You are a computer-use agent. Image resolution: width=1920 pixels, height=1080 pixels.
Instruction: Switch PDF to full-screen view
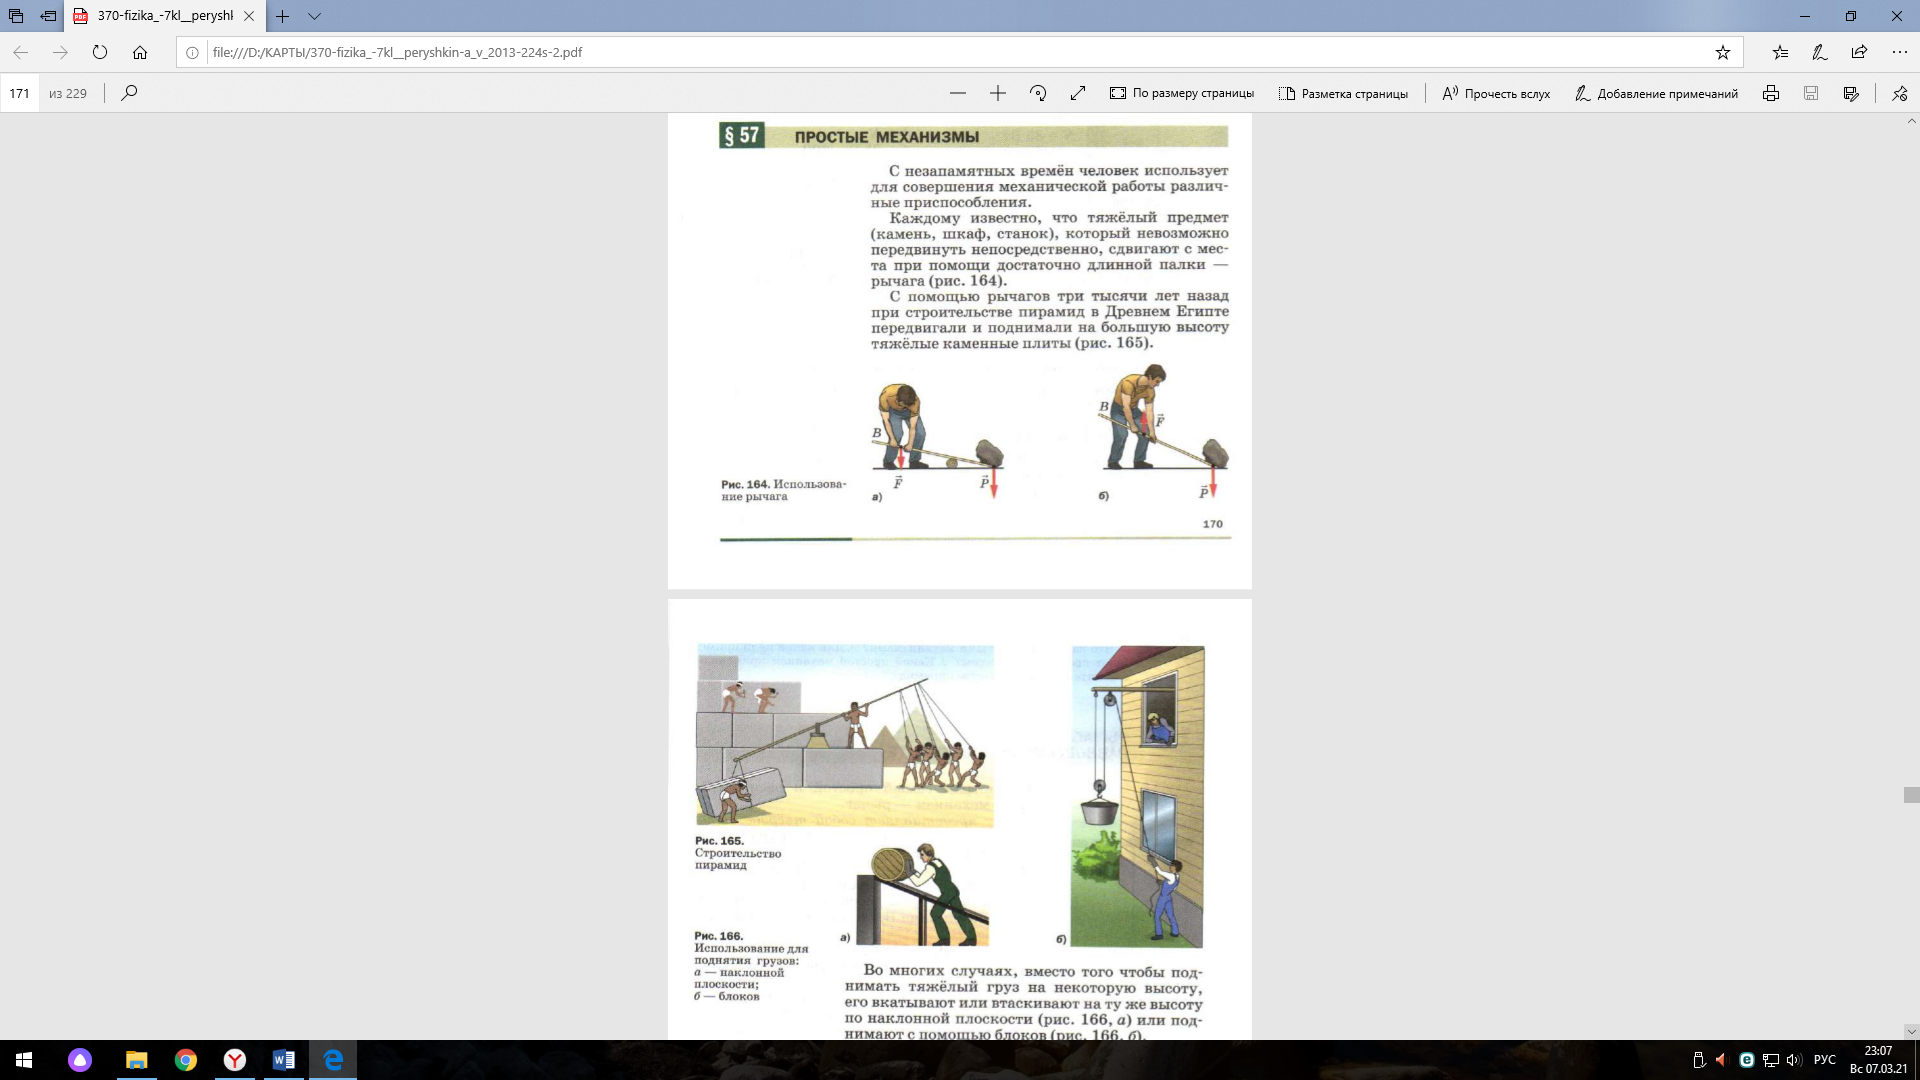point(1078,93)
